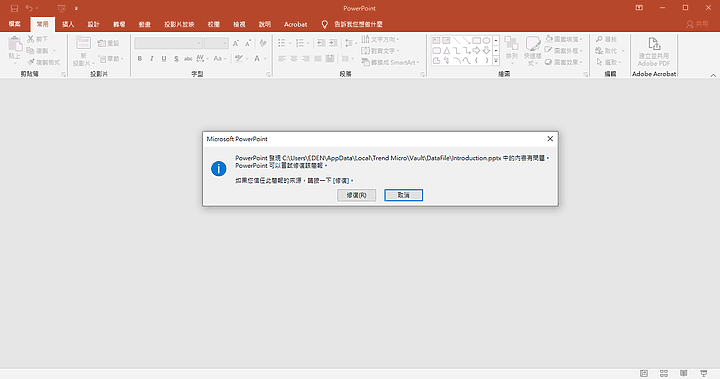Expand shapes gallery with More arrow
The height and width of the screenshot is (379, 720).
click(x=496, y=61)
